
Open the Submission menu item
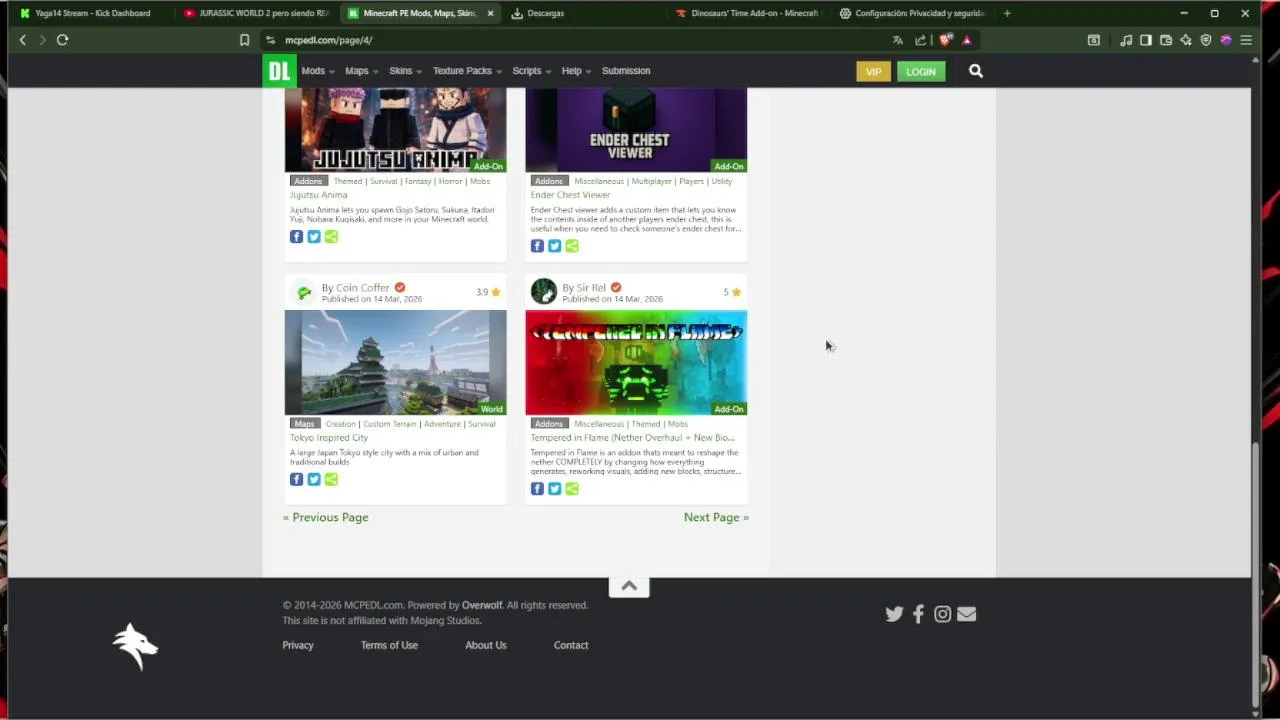pos(626,71)
